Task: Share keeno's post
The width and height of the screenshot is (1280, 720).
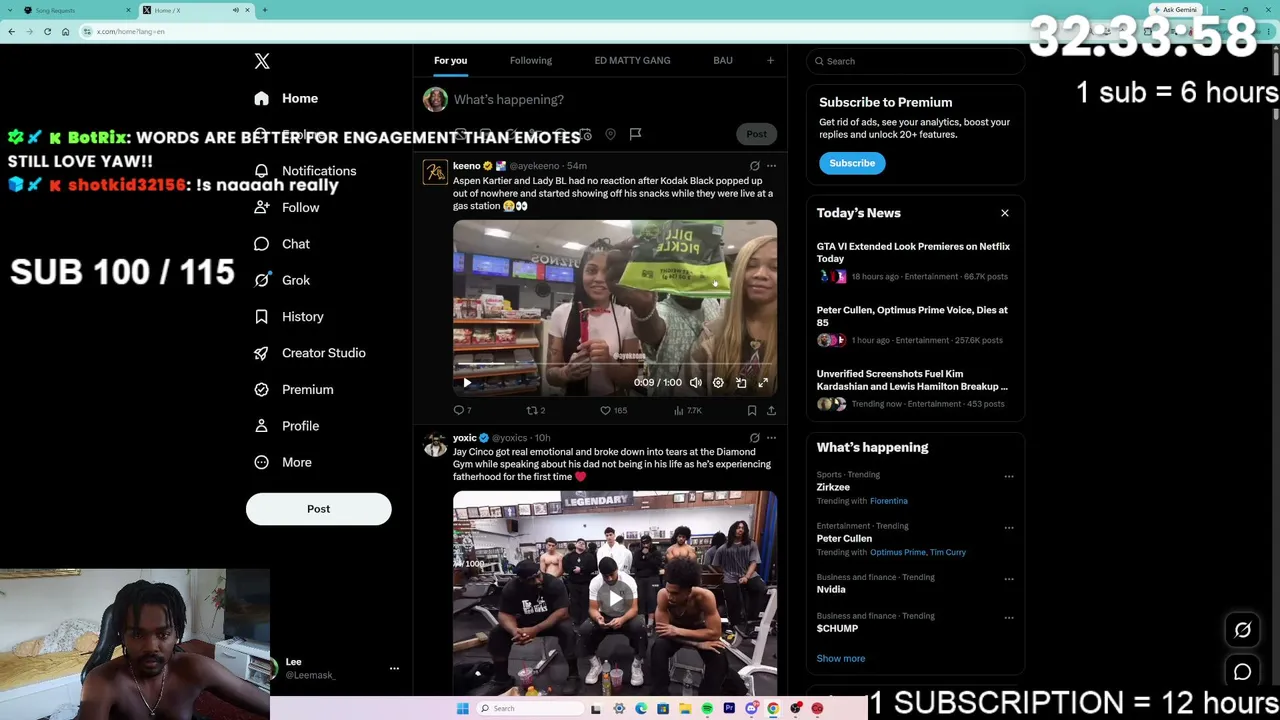Action: pyautogui.click(x=771, y=411)
